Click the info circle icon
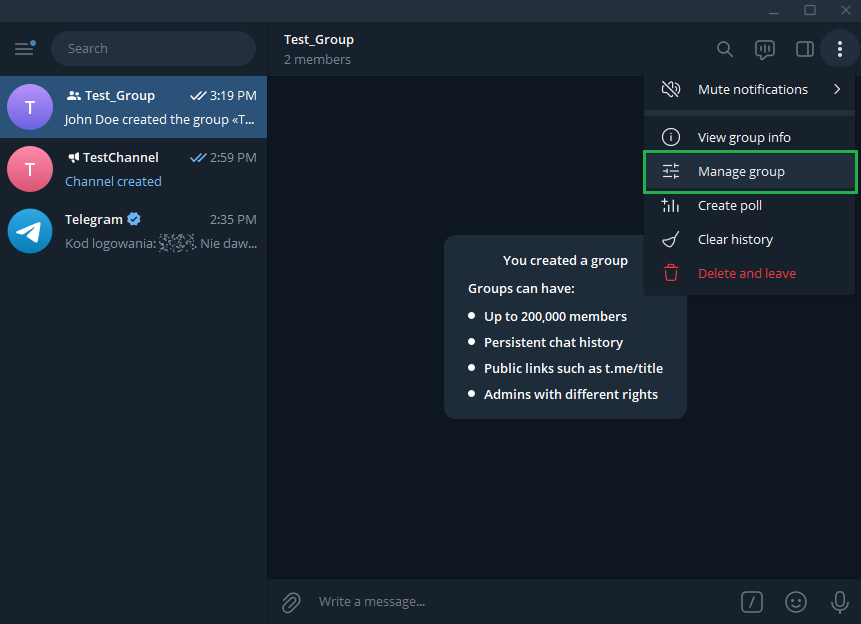The image size is (861, 624). 670,137
